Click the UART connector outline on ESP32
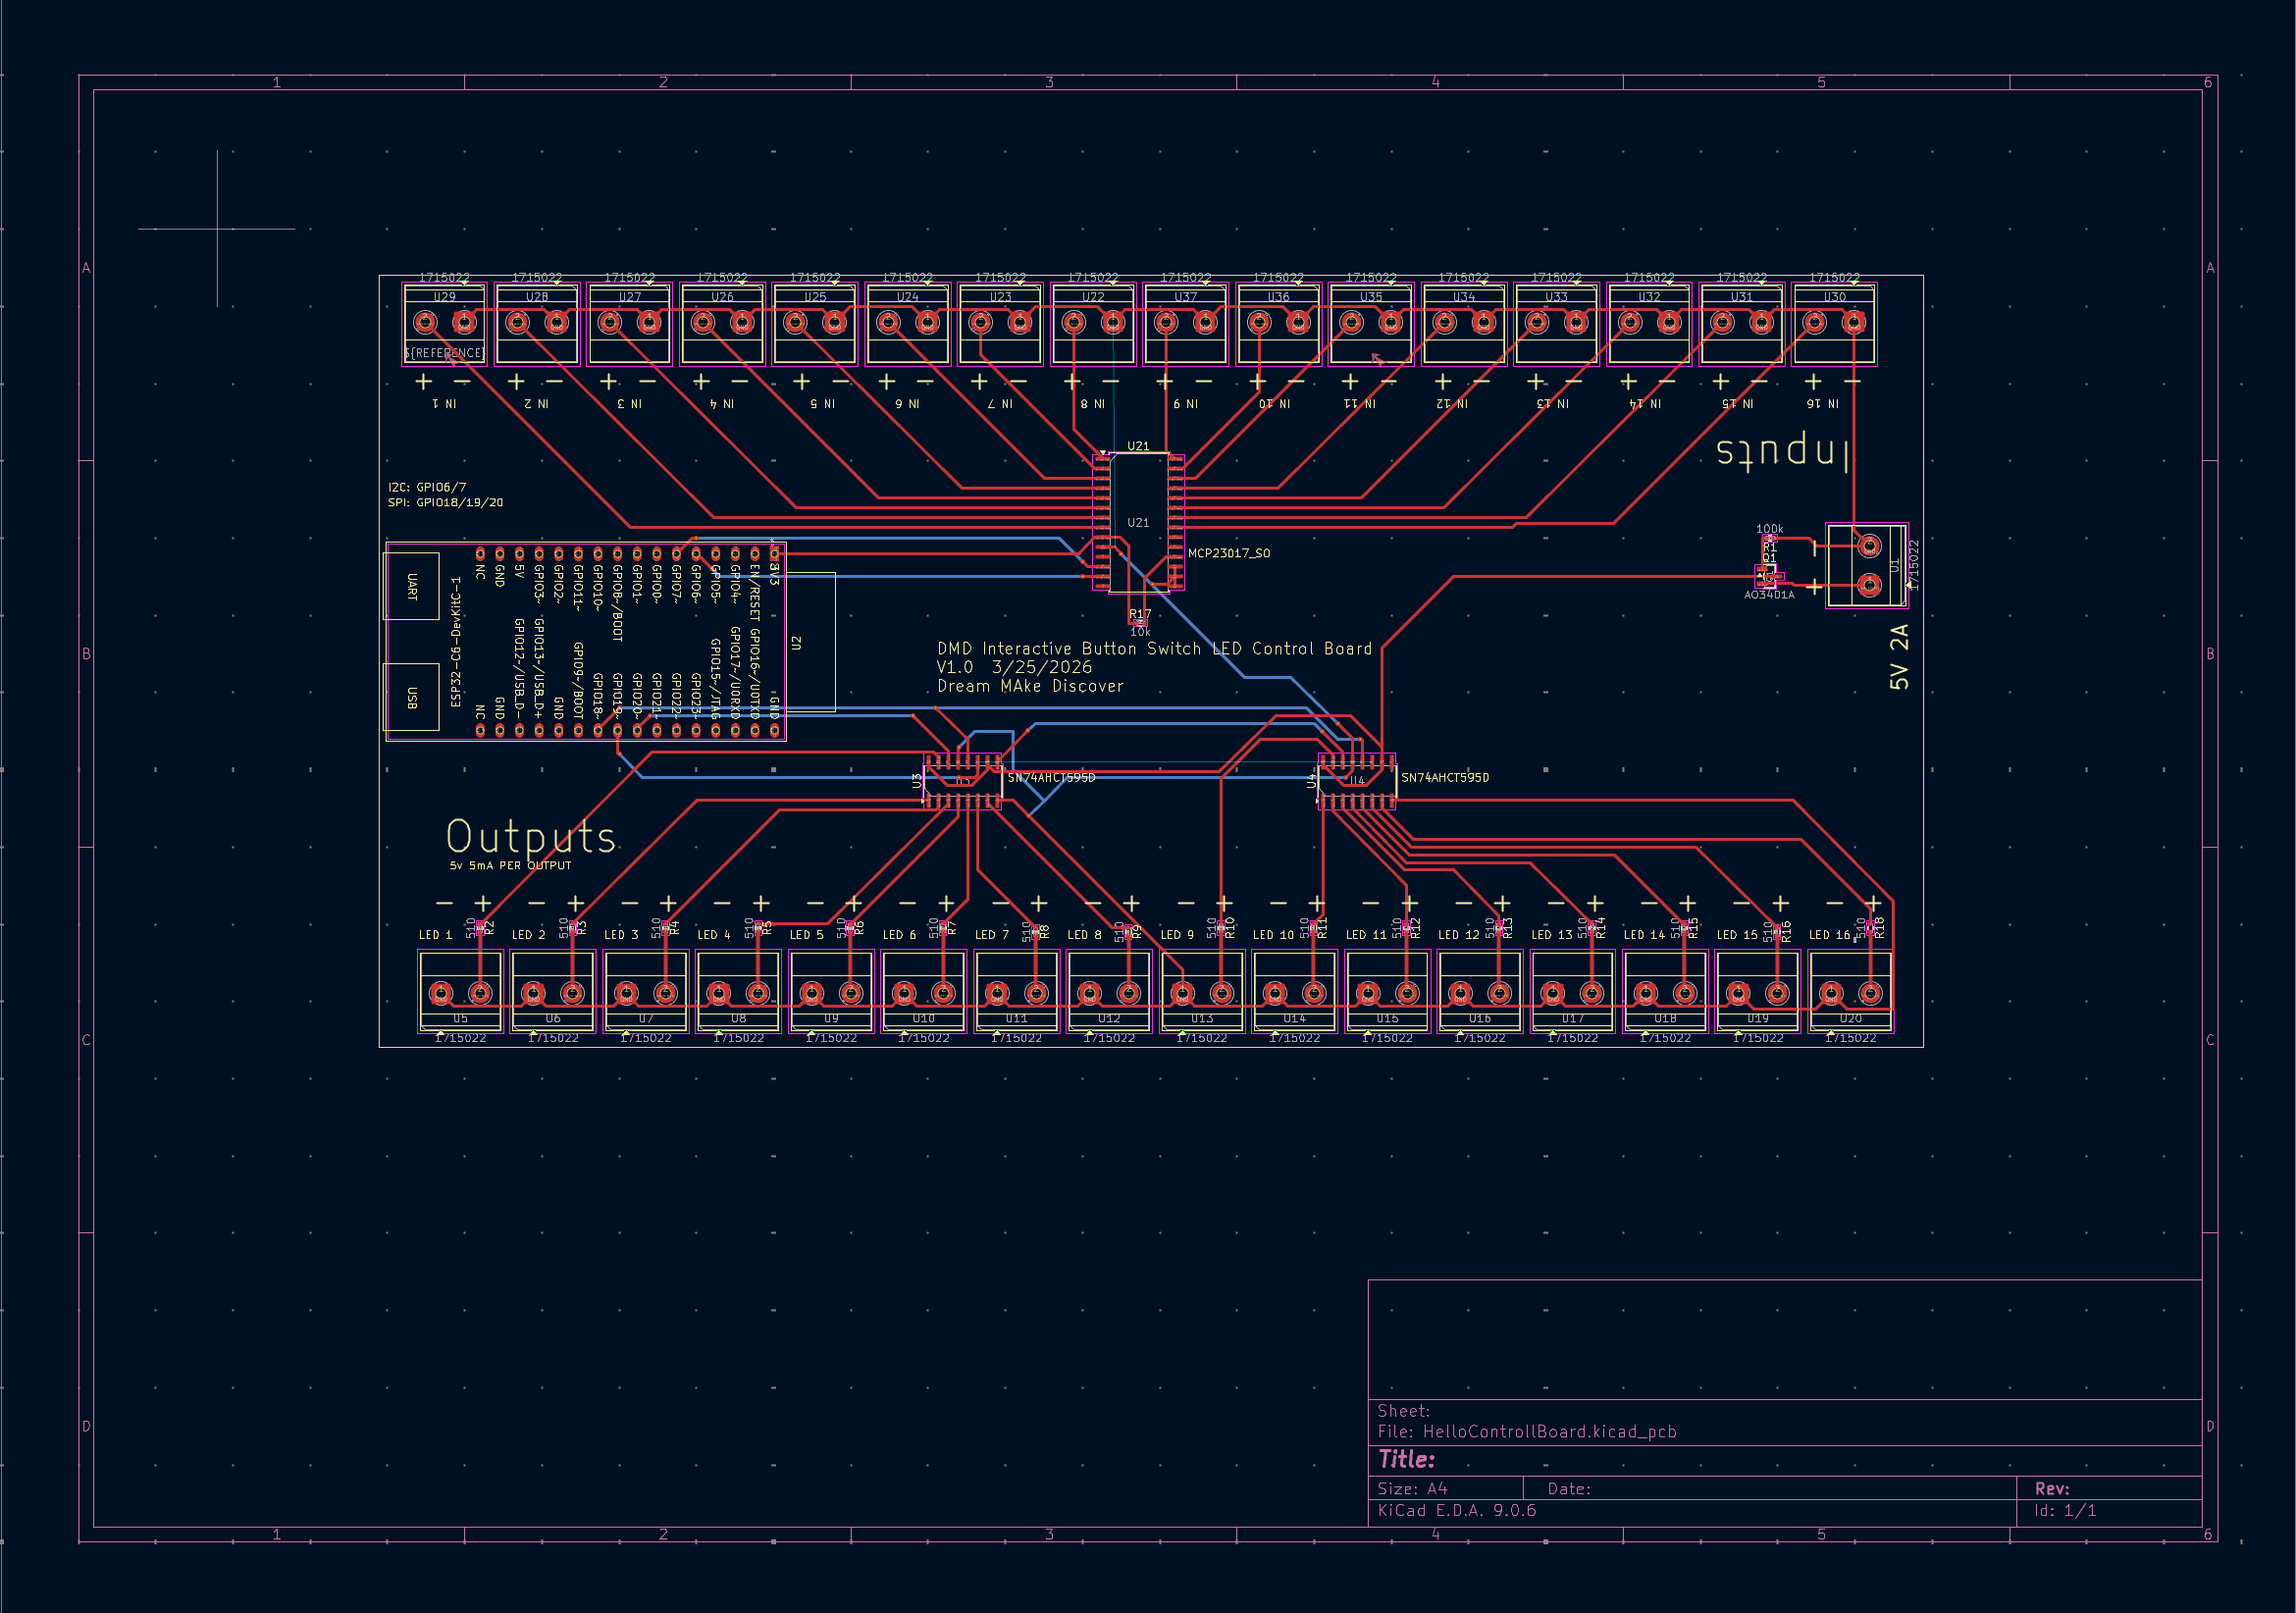 coord(412,586)
